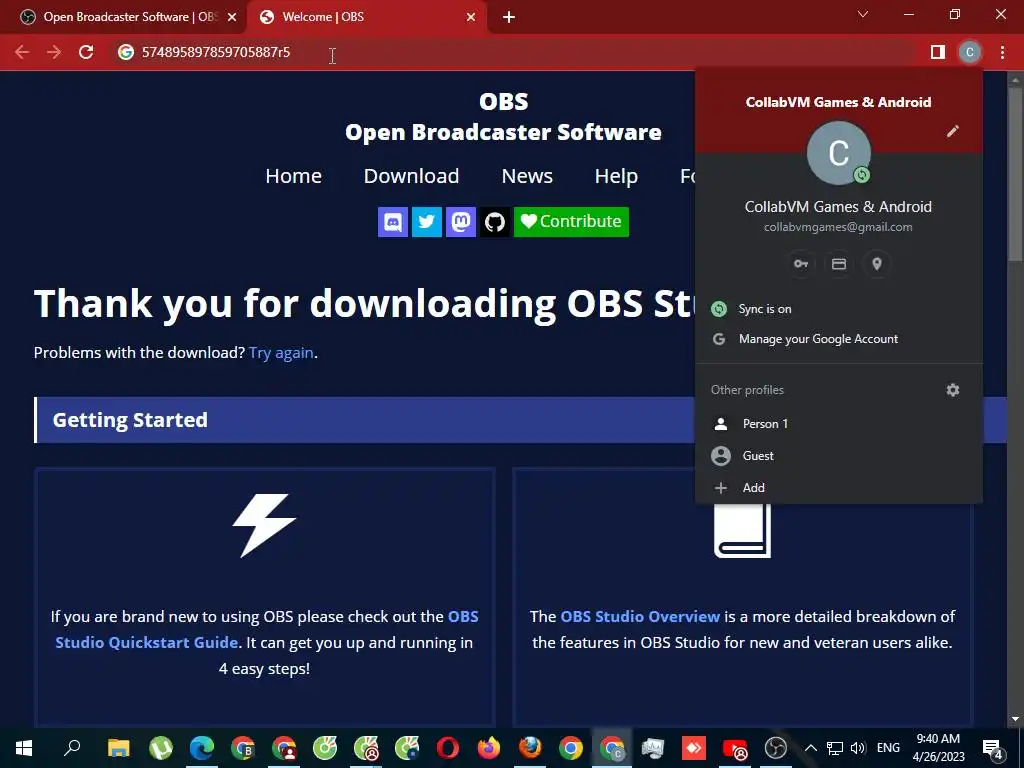Open the volume control tray icon
Screen dimensions: 1024x768
pos(858,748)
